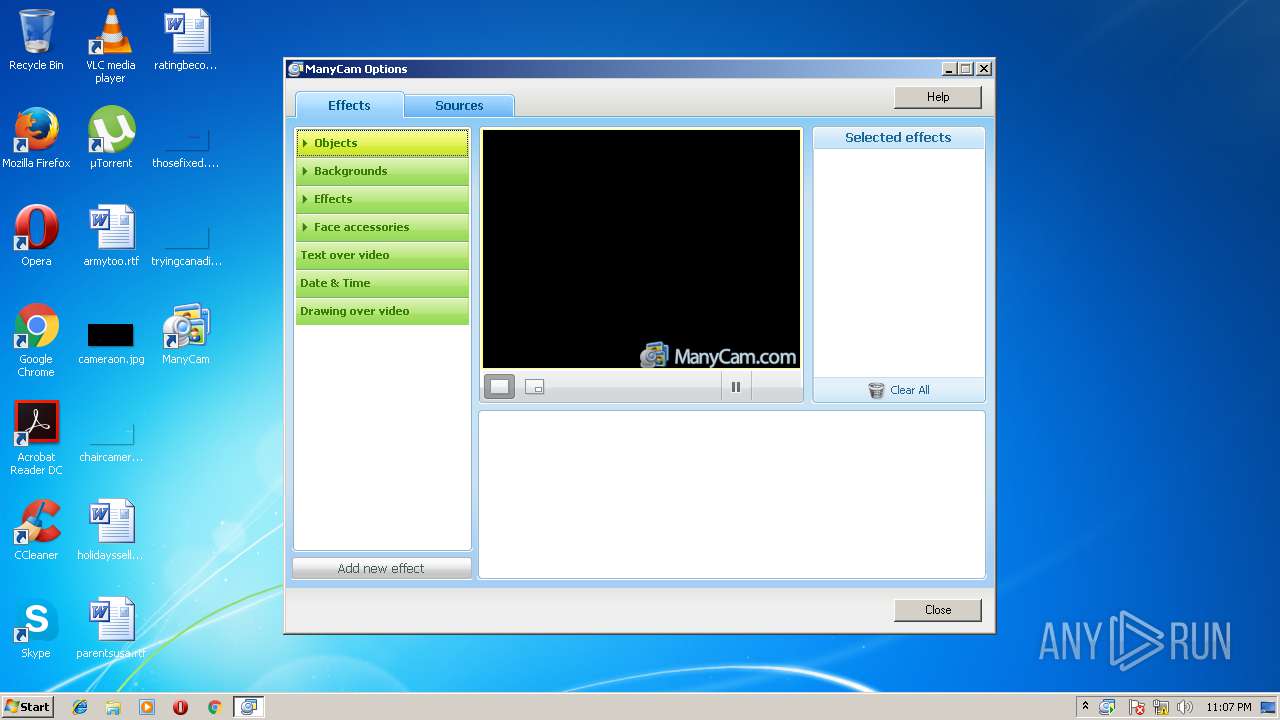Image resolution: width=1280 pixels, height=720 pixels.
Task: Open Drawing over video option
Action: 382,311
